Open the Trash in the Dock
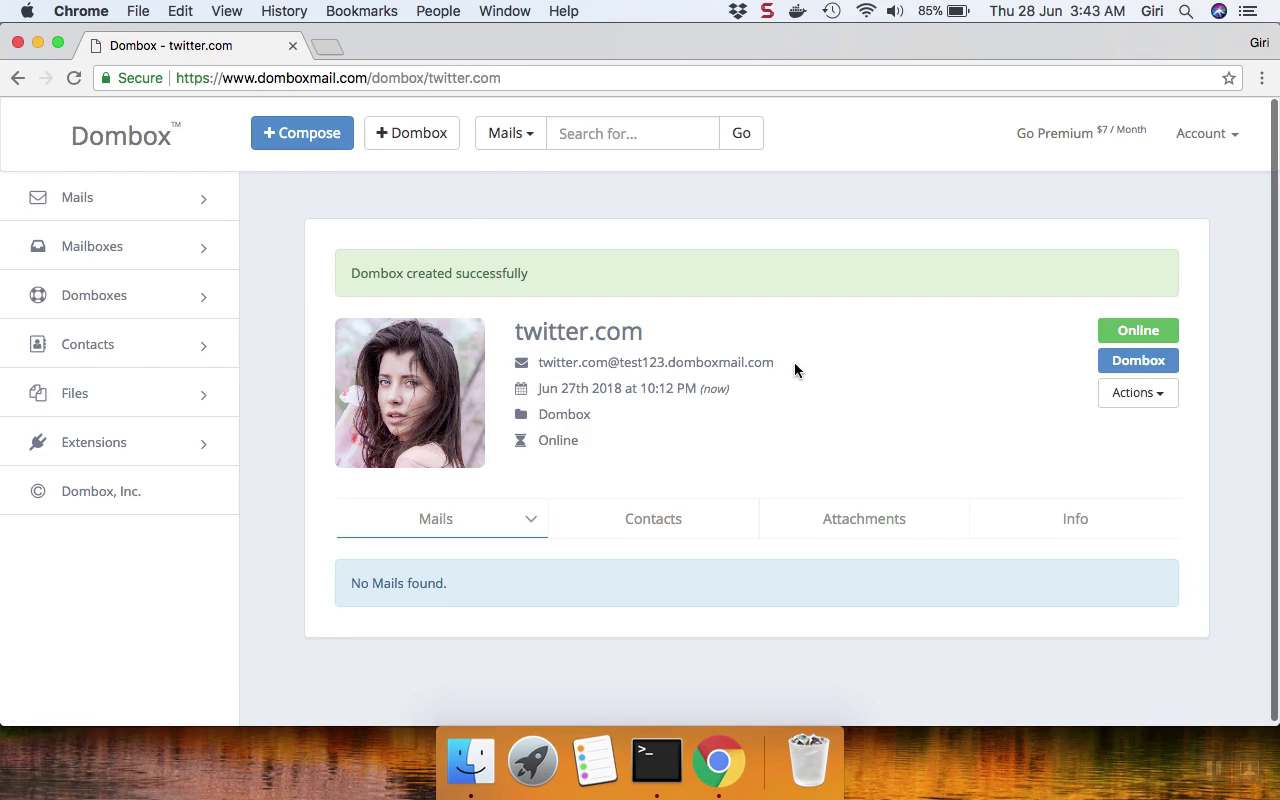The width and height of the screenshot is (1280, 800). pyautogui.click(x=808, y=761)
